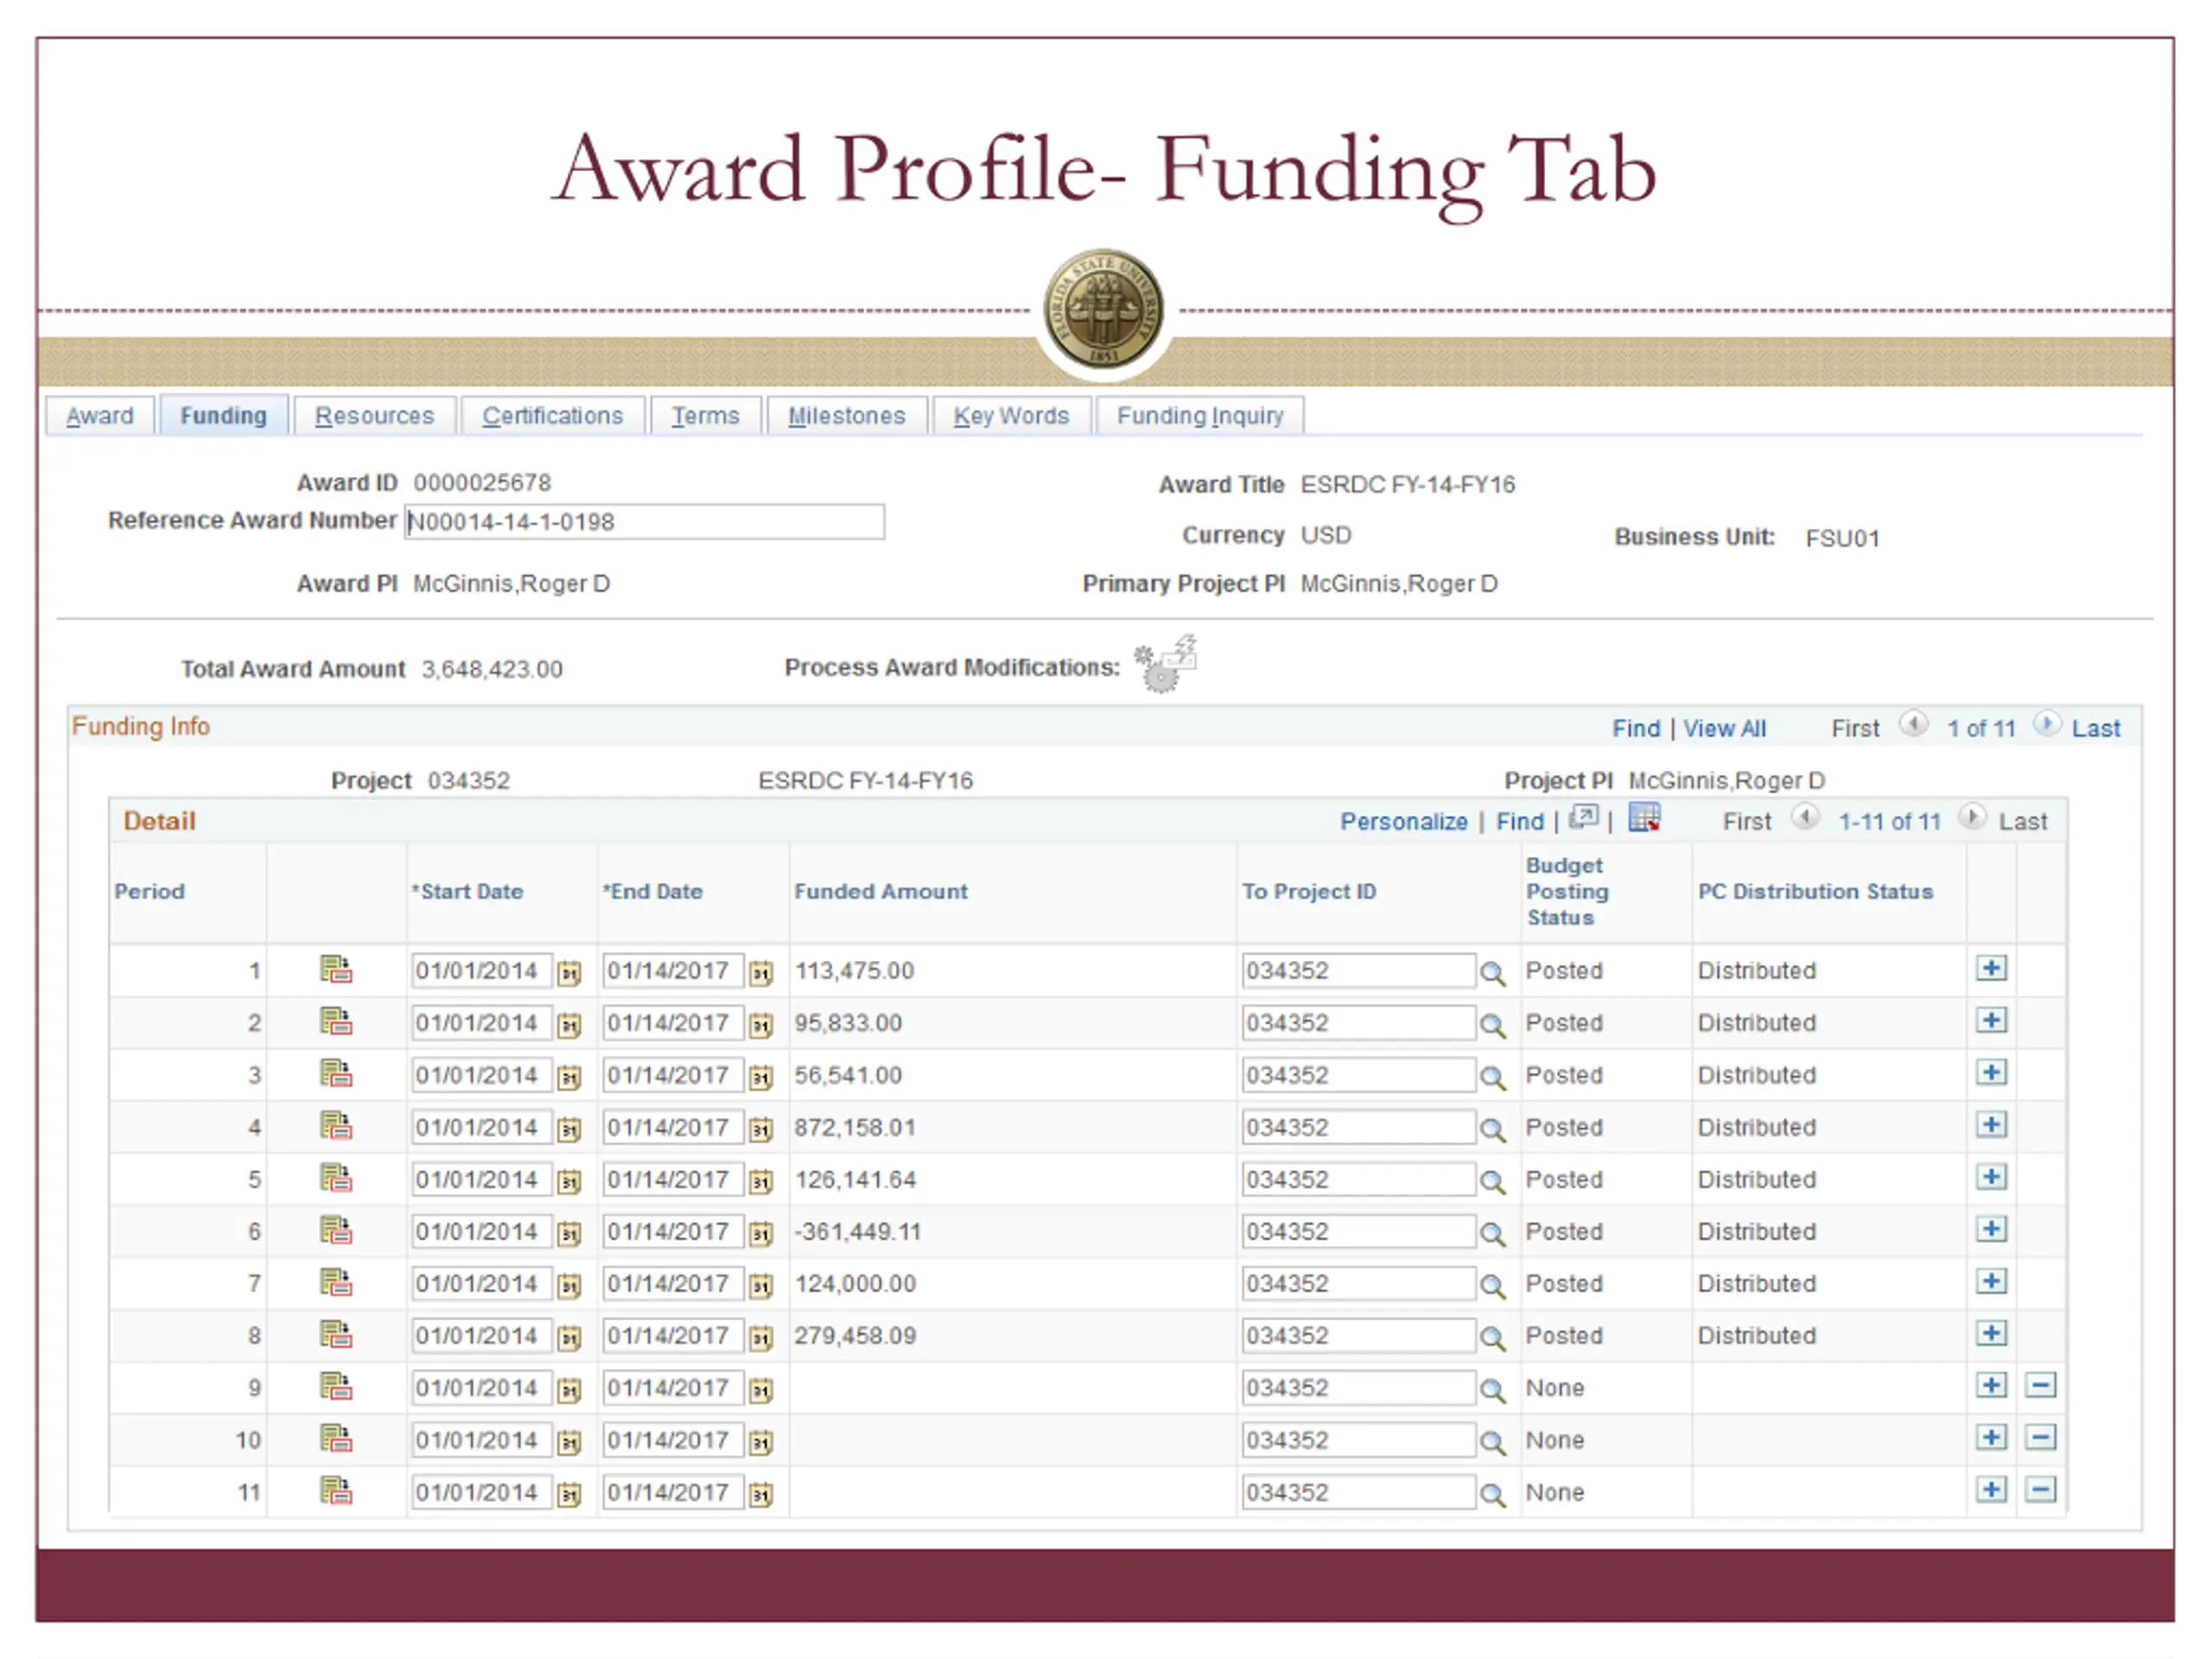Select the Funding tab
Image resolution: width=2212 pixels, height=1659 pixels.
click(223, 415)
